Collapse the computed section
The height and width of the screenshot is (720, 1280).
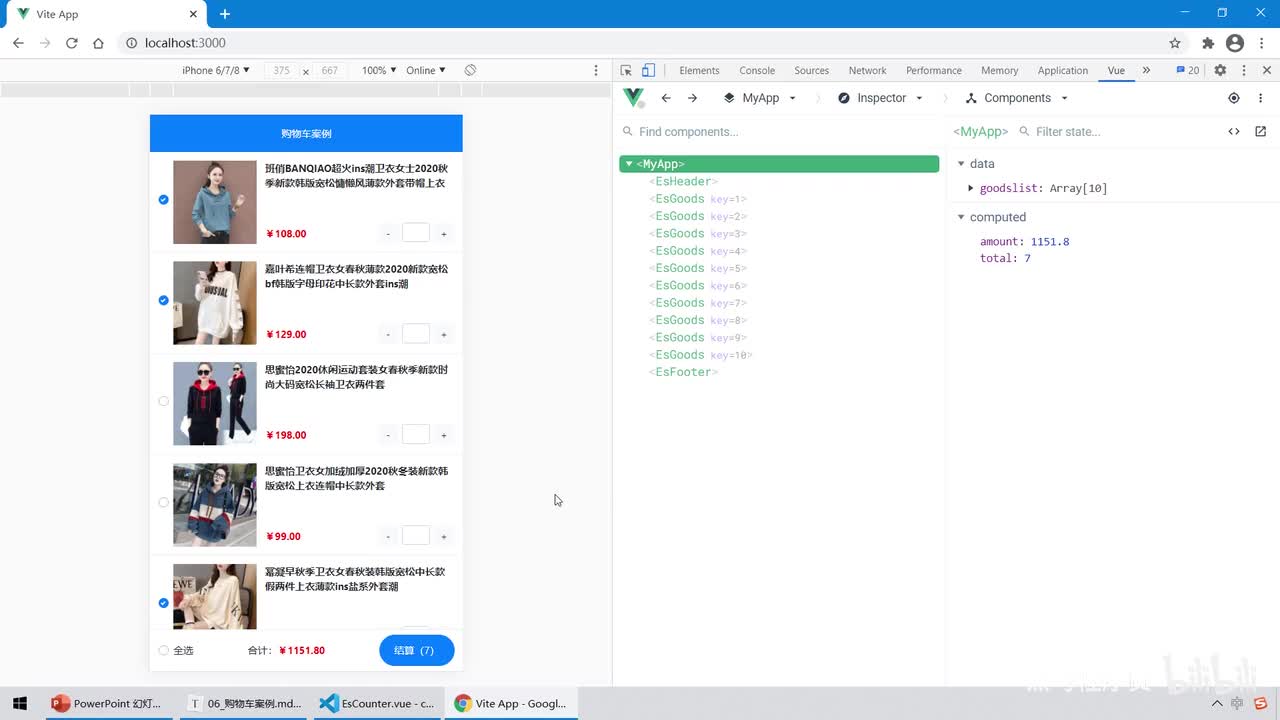coord(961,217)
